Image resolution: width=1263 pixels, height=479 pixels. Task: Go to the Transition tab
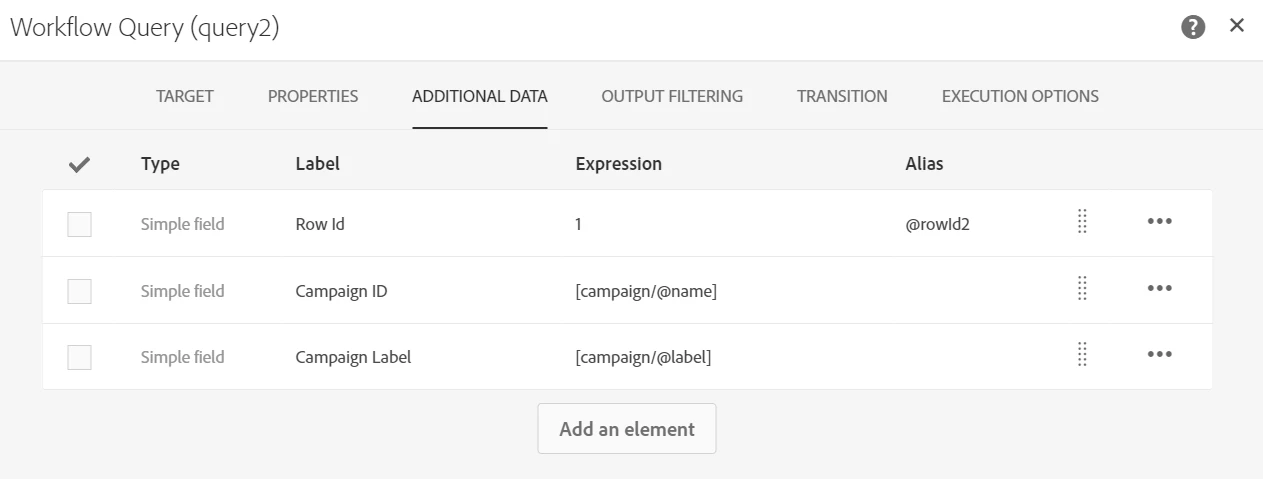click(842, 96)
